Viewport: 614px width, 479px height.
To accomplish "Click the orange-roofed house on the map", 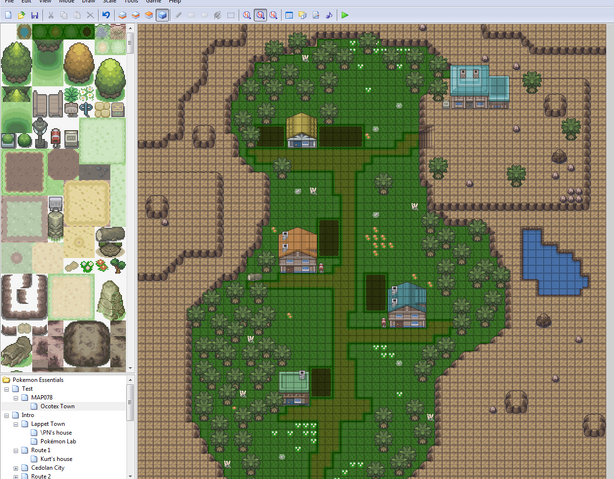I will coord(298,251).
